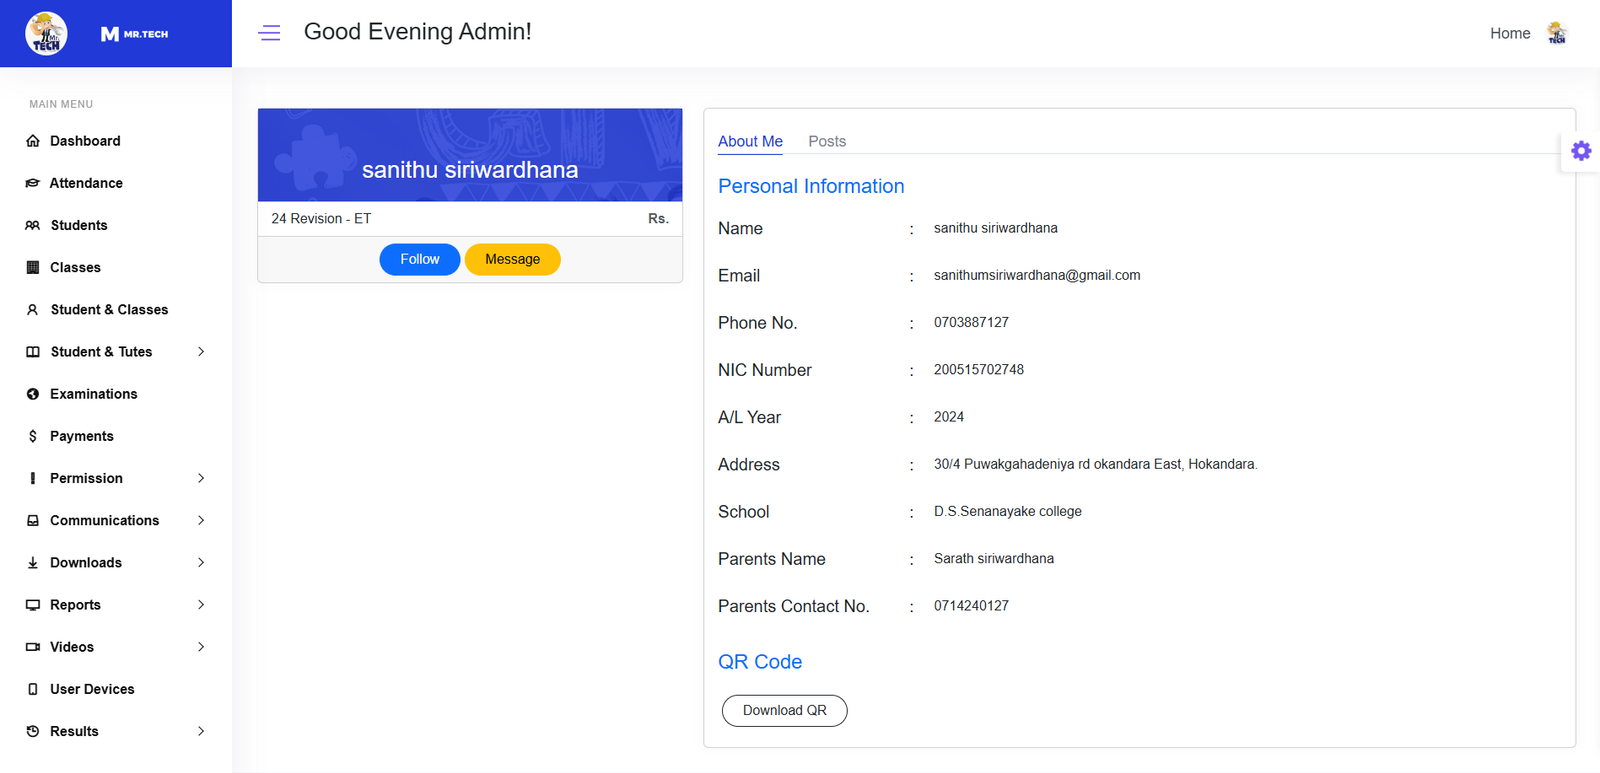Expand the Student & Tutes submenu

[x=201, y=352]
